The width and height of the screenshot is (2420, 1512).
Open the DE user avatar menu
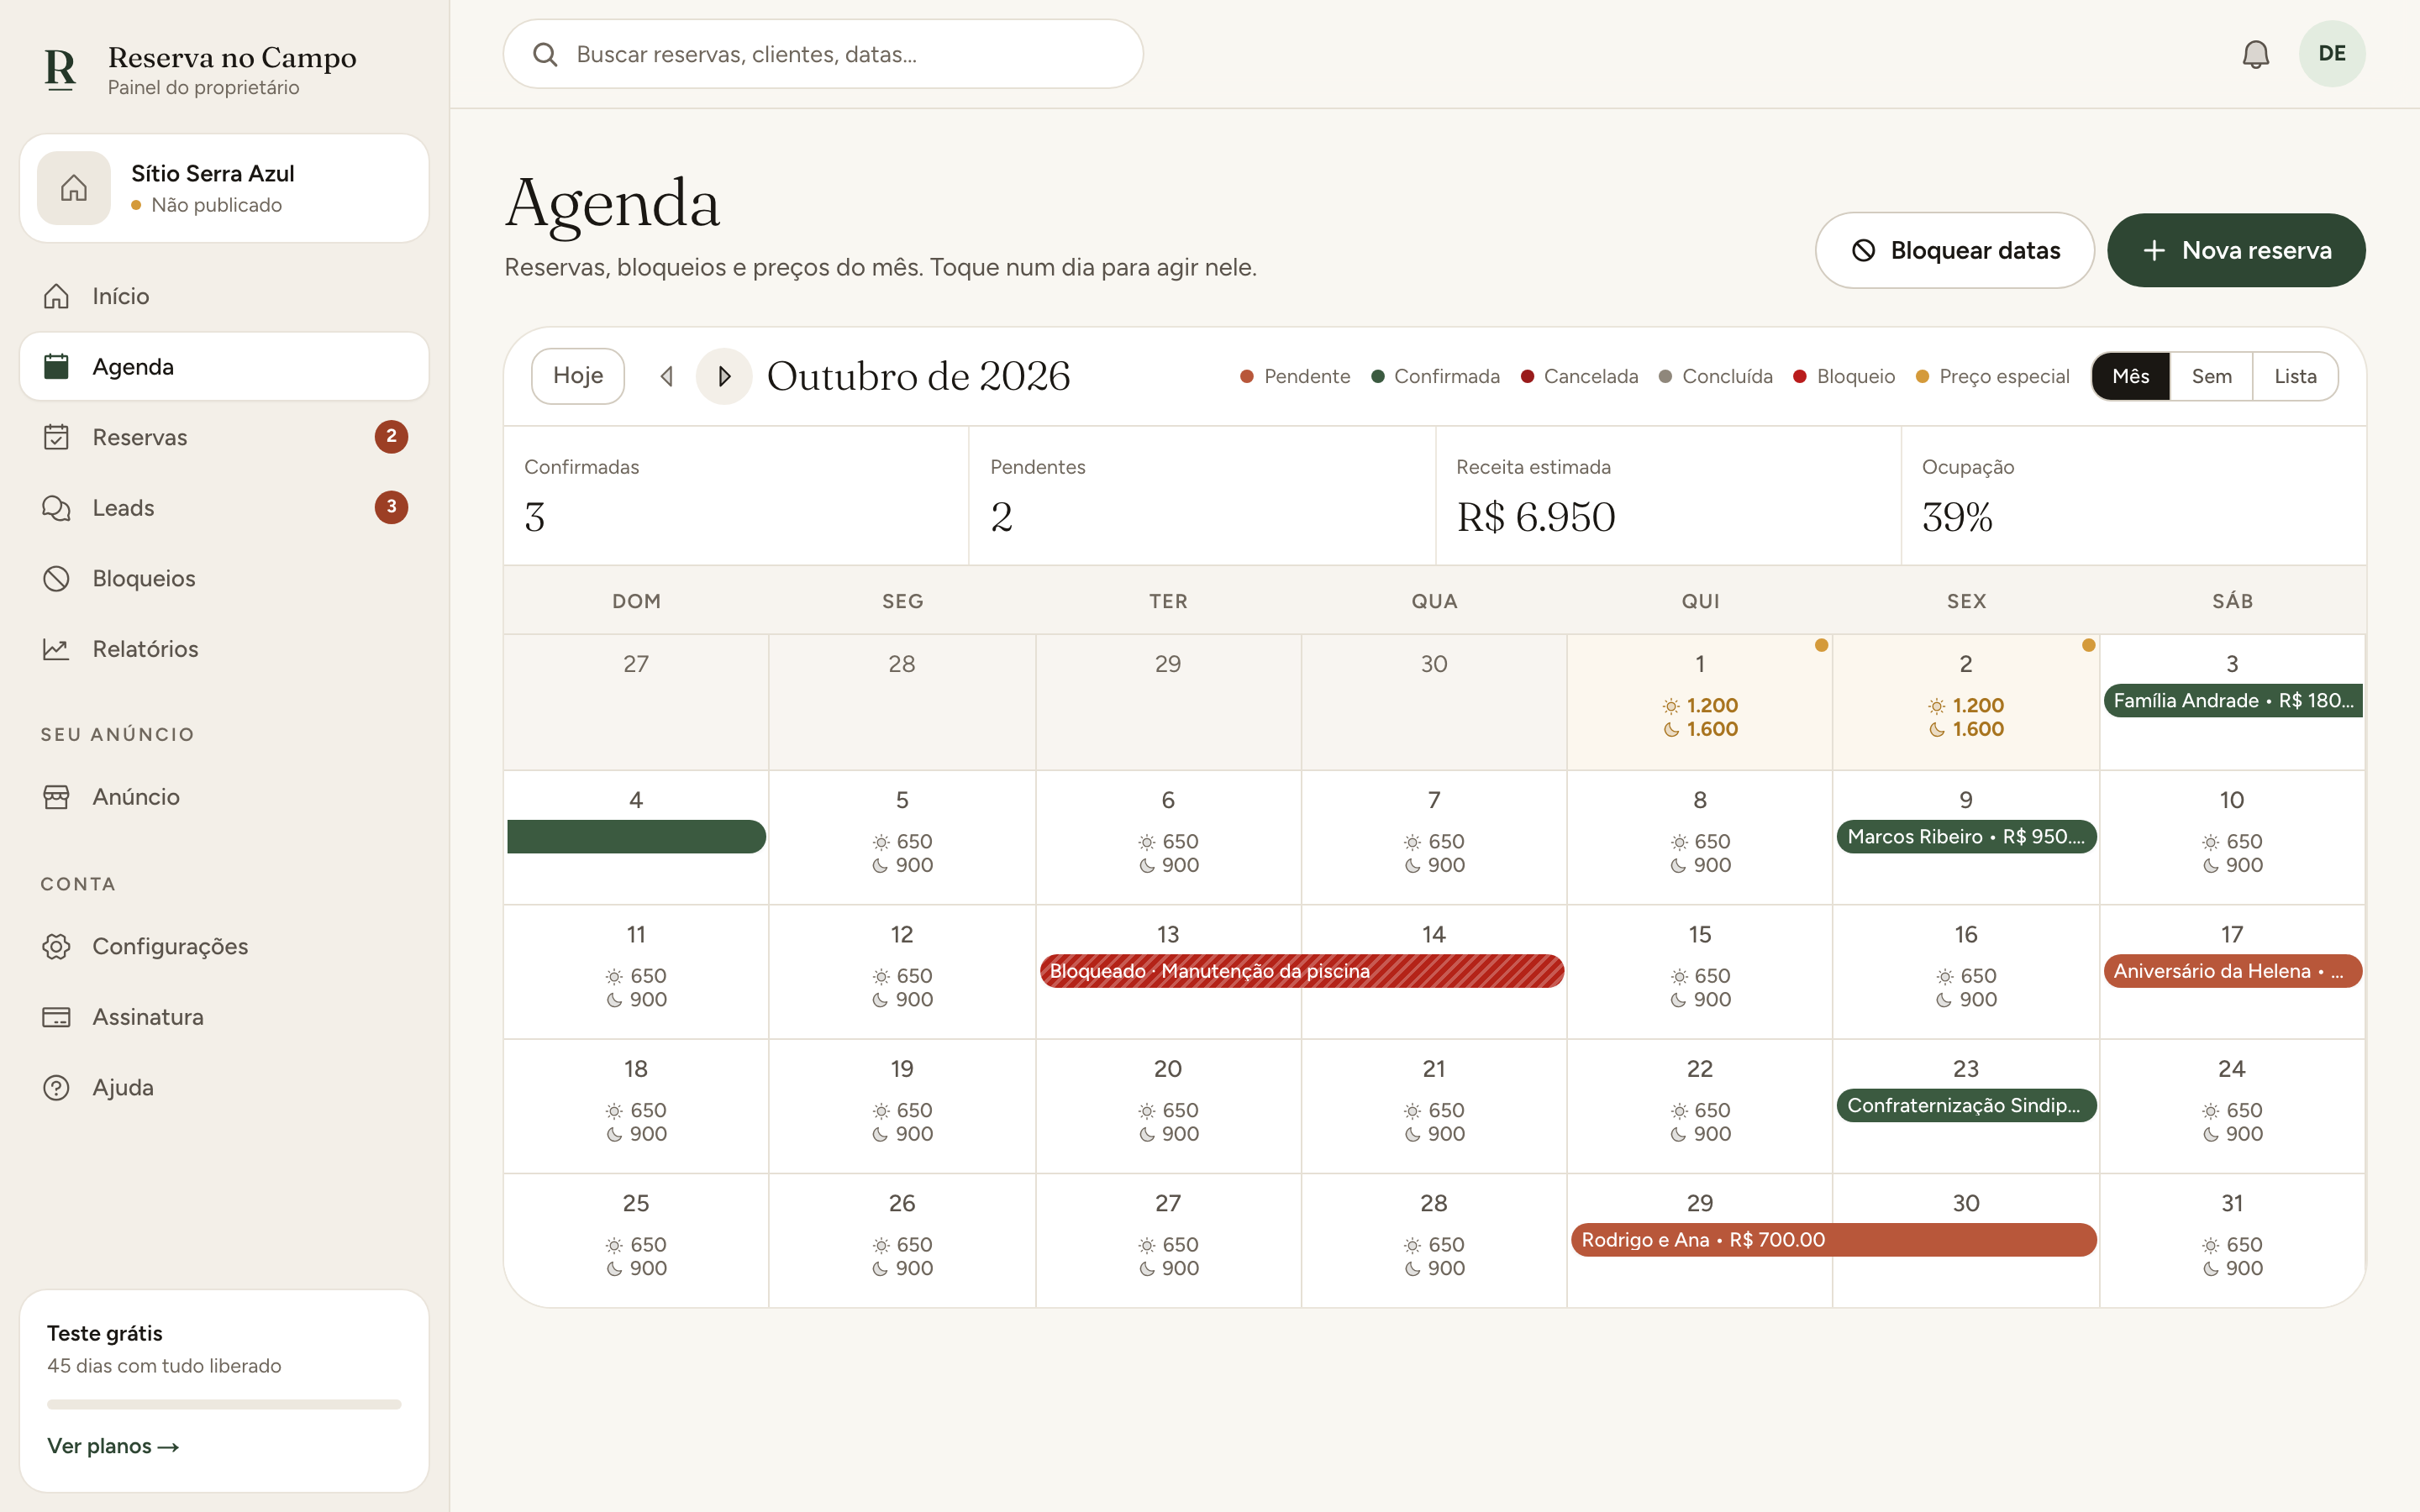click(x=2331, y=54)
